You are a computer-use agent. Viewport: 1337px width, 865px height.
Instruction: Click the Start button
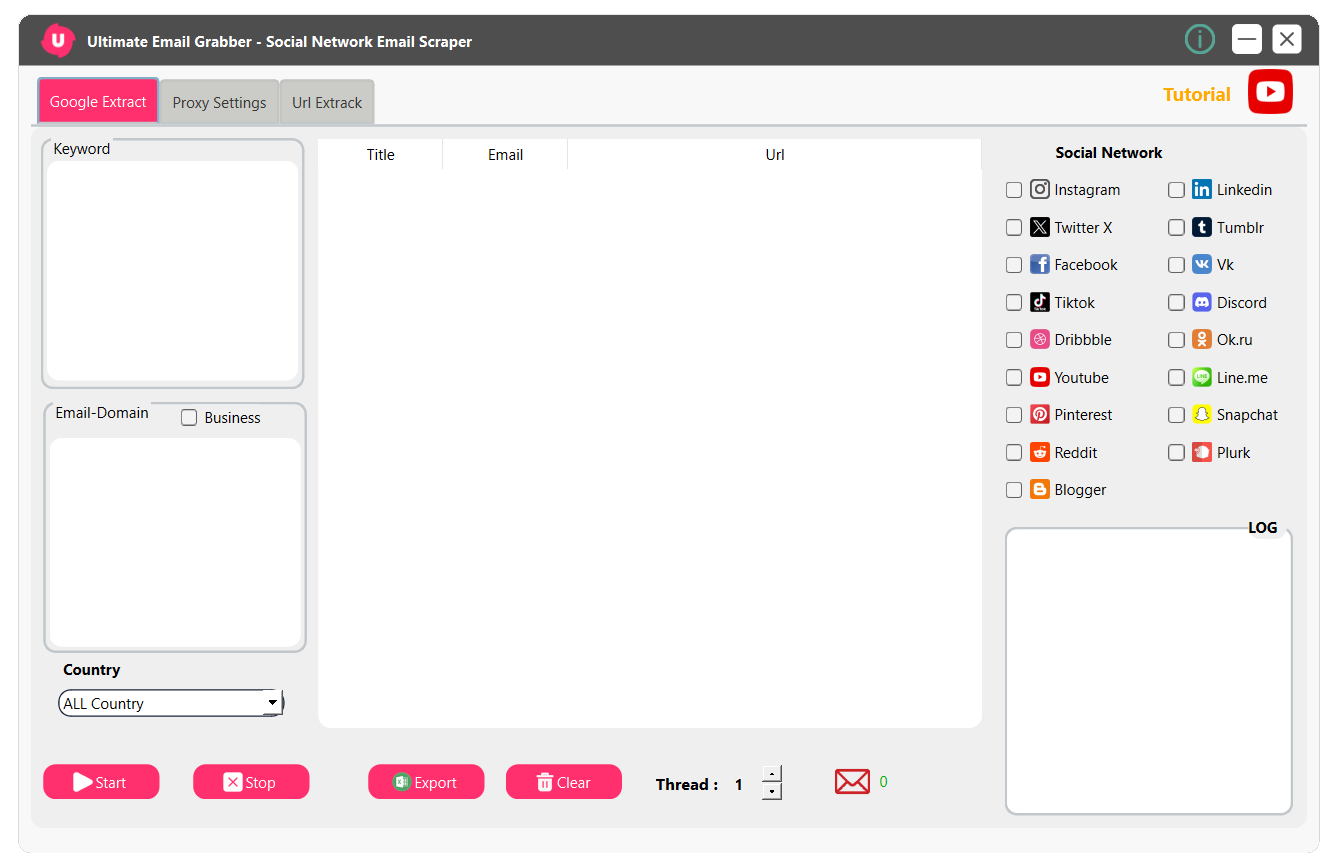coord(101,782)
